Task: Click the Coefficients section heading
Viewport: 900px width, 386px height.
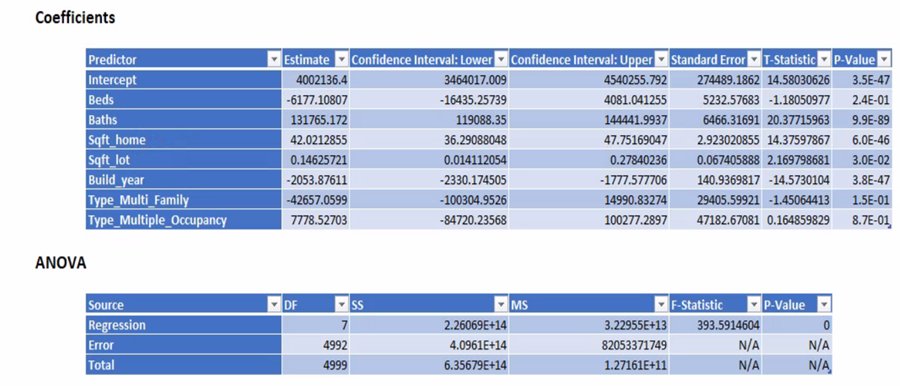Action: tap(75, 18)
